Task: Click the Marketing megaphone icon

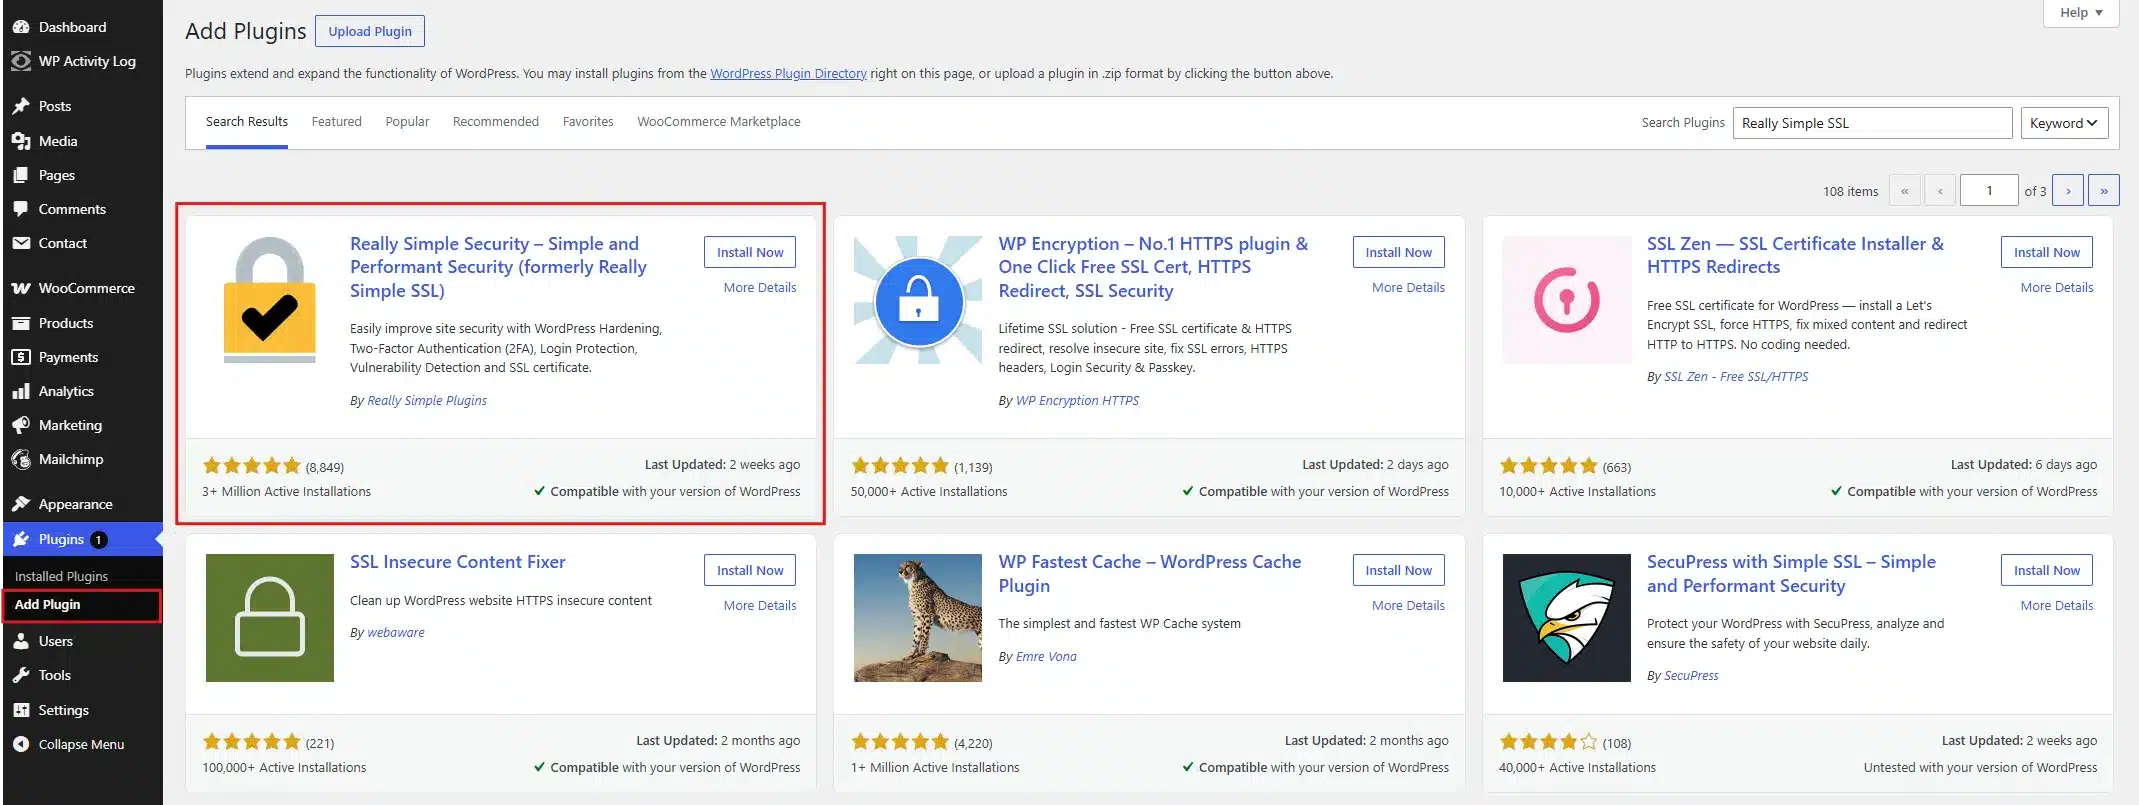Action: pyautogui.click(x=21, y=425)
